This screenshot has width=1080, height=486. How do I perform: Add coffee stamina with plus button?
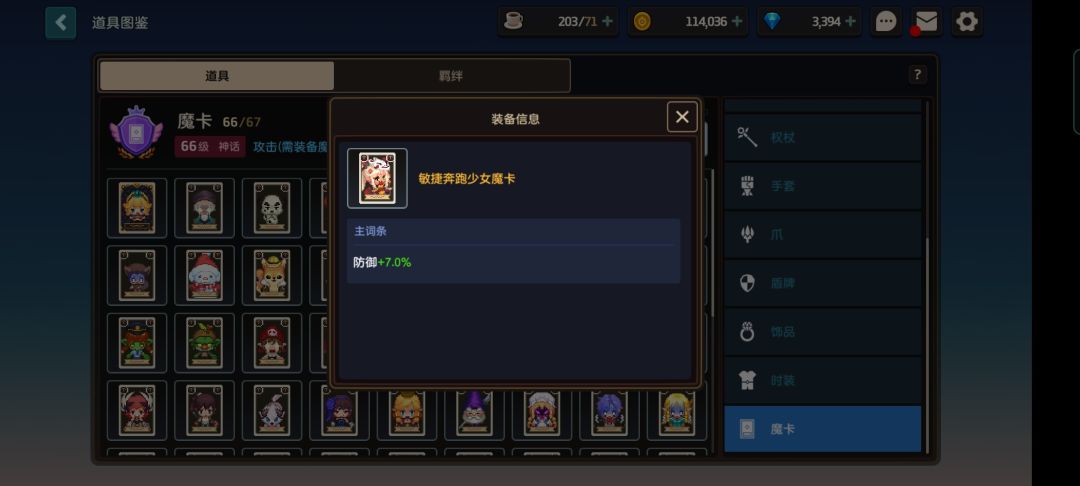tap(607, 21)
